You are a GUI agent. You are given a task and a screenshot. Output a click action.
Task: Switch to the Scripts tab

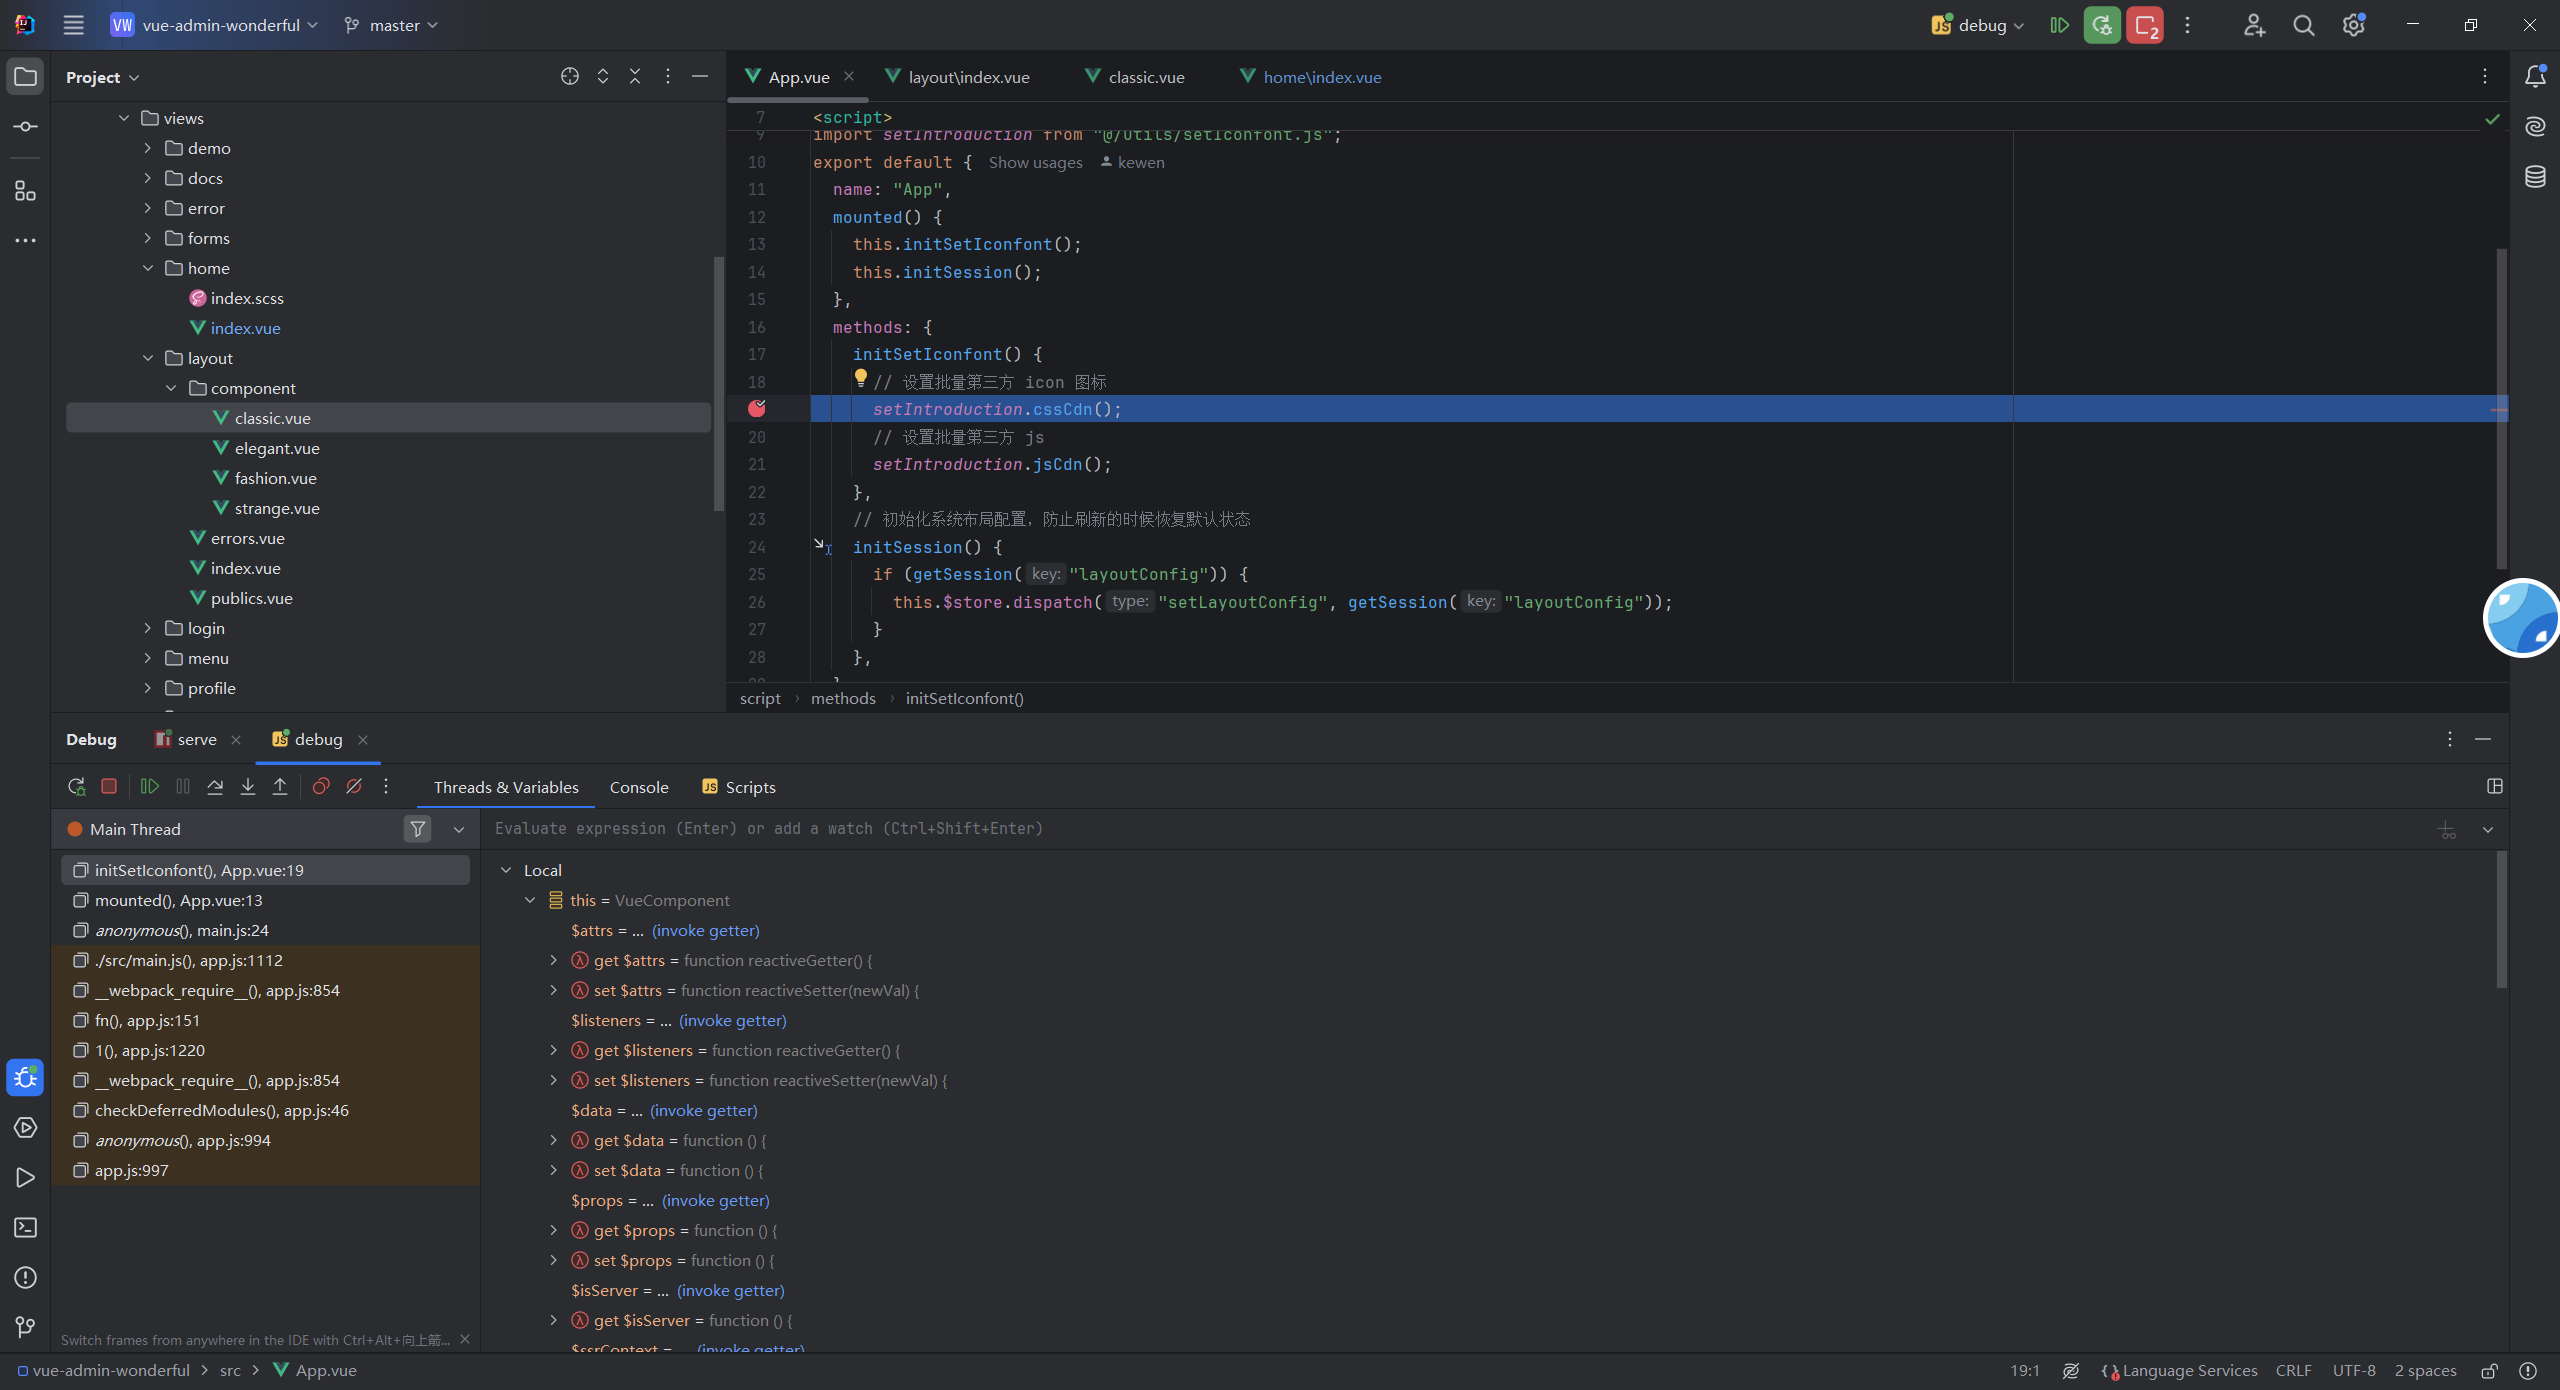tap(739, 788)
